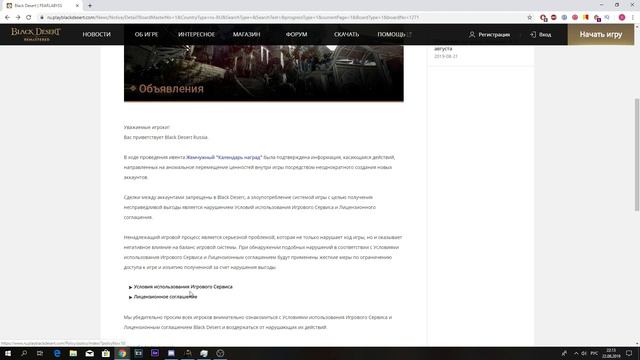This screenshot has height=360, width=640.
Task: Click the padlock site-info icon in the address bar
Action: [x=42, y=18]
